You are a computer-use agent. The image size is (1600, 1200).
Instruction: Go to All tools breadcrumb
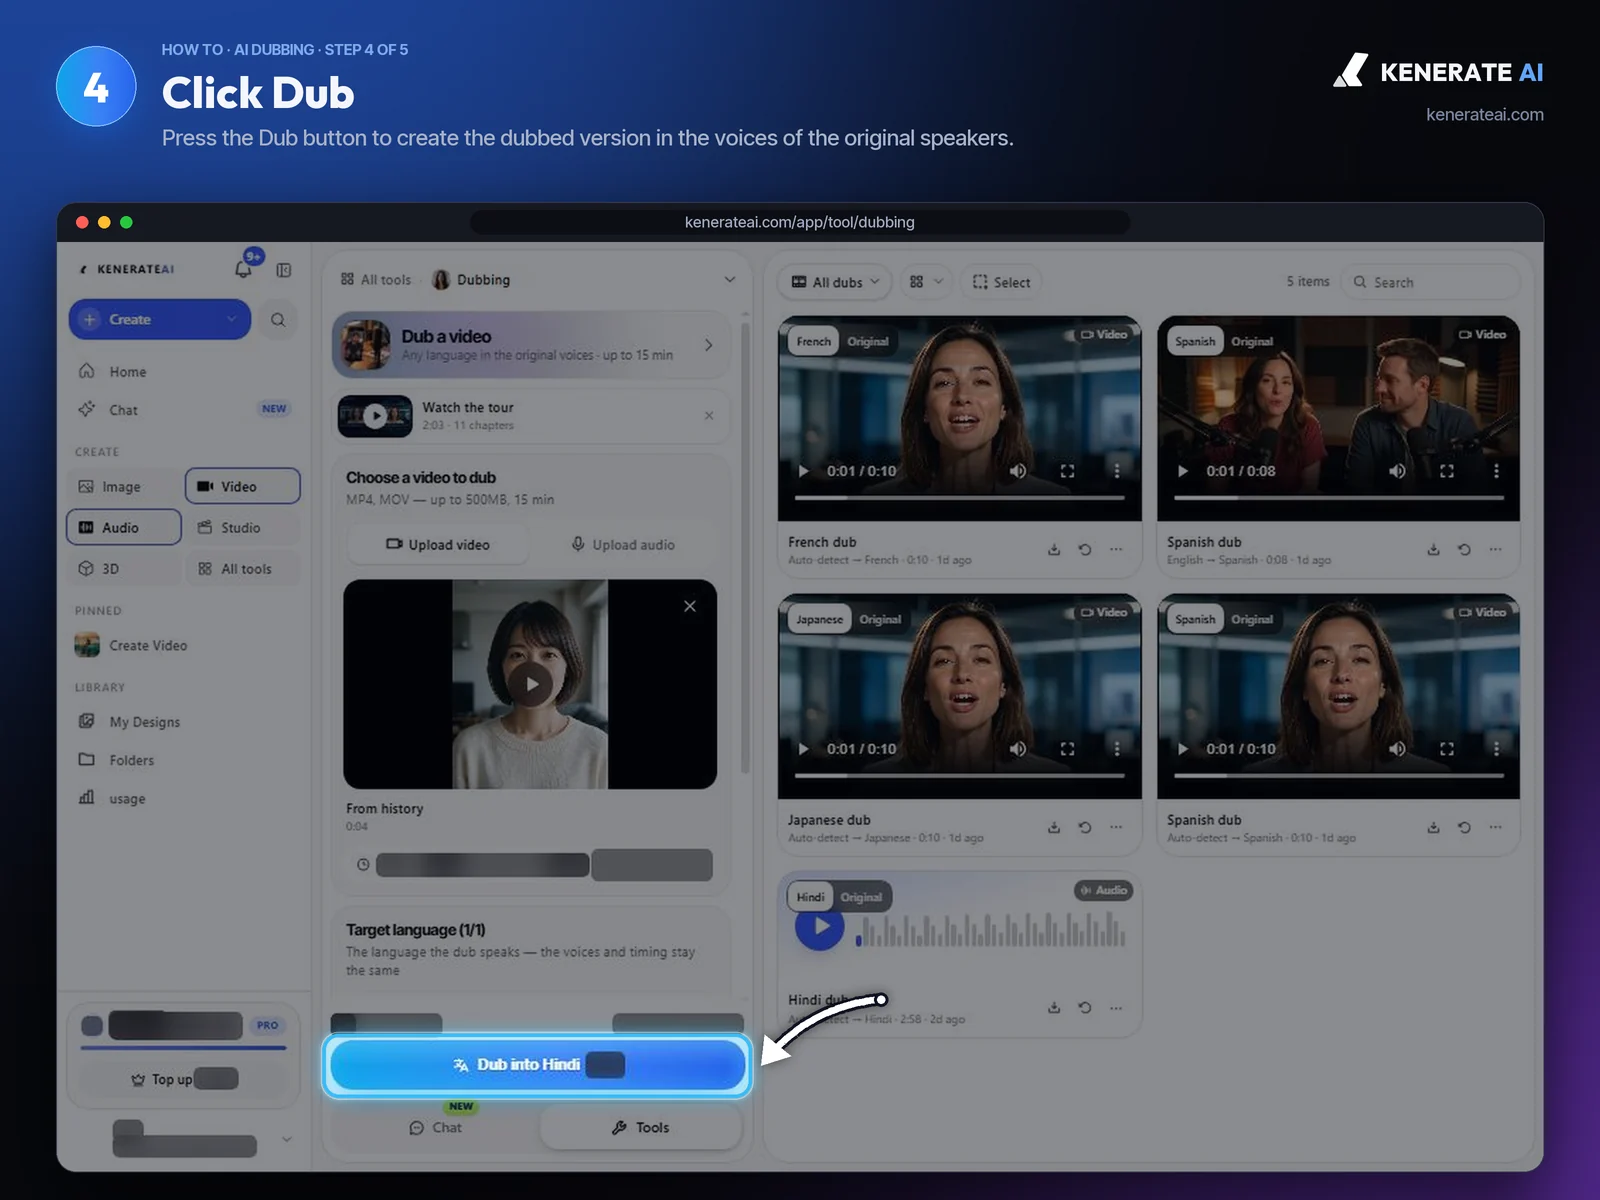[x=376, y=280]
